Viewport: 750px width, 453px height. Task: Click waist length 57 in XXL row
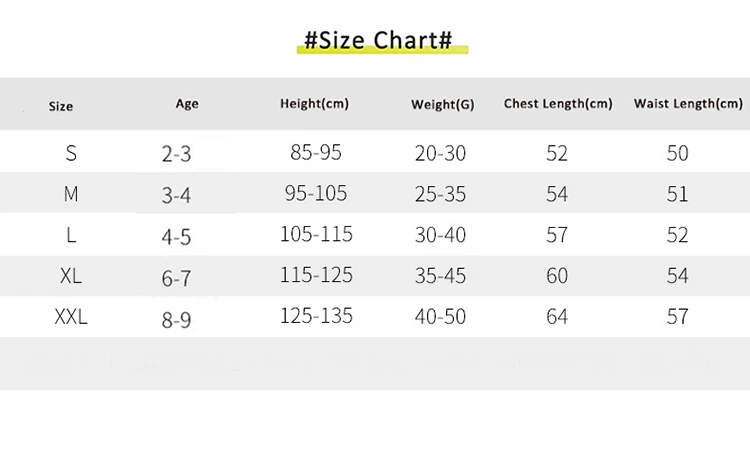pos(678,317)
